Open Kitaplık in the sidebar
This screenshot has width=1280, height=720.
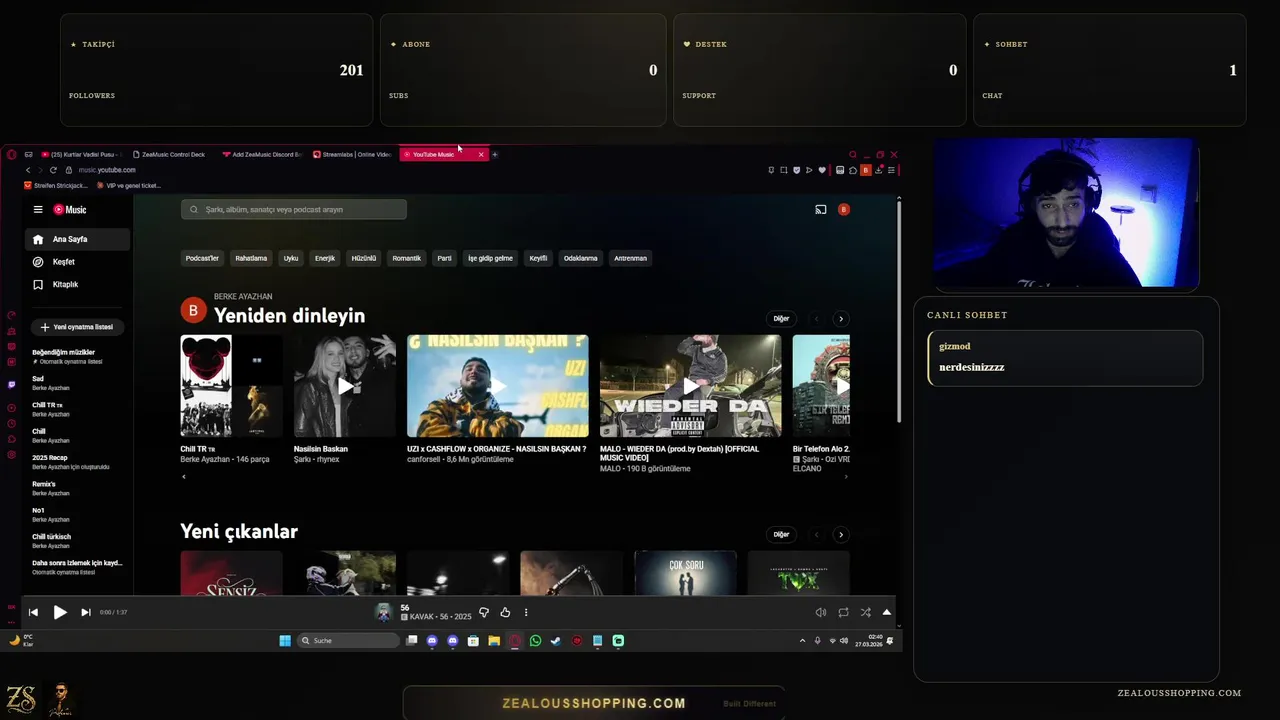(78, 285)
